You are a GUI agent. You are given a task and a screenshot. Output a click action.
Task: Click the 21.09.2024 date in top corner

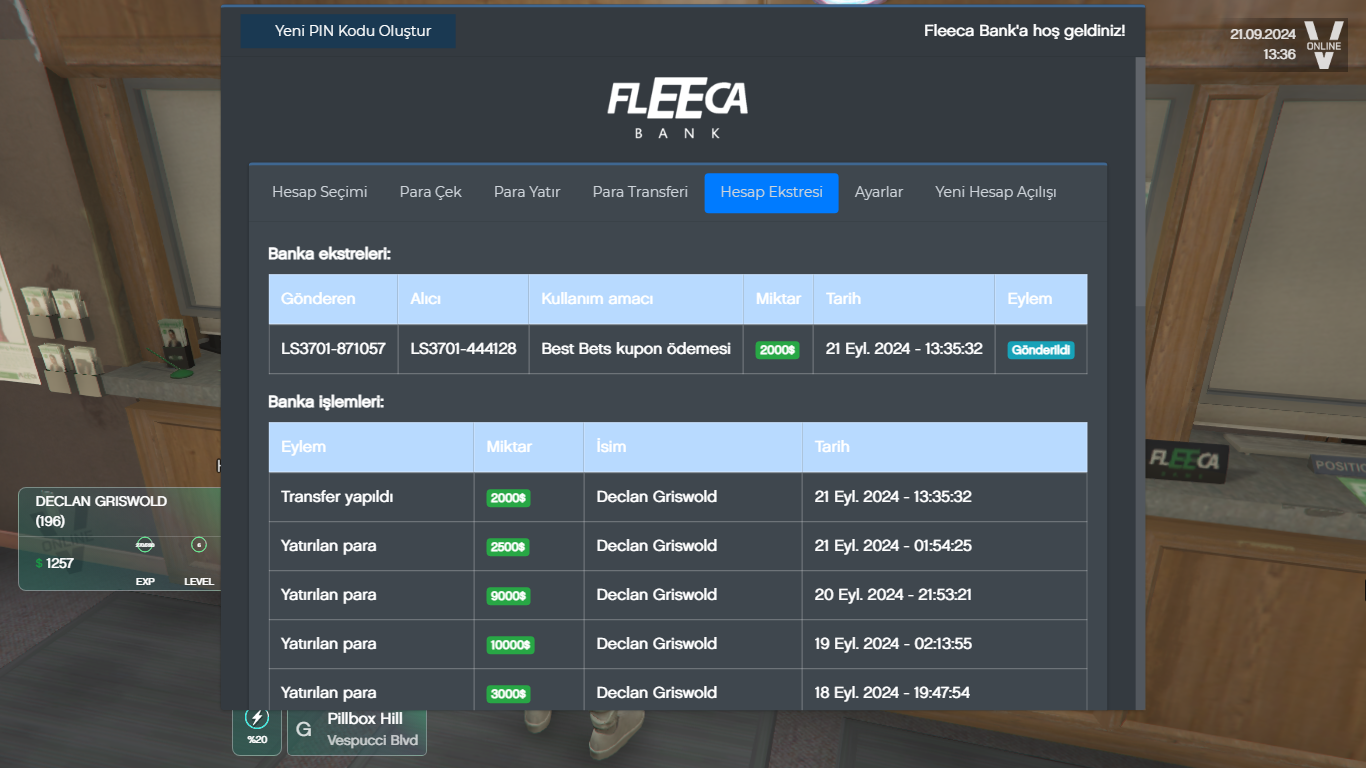pos(1263,34)
